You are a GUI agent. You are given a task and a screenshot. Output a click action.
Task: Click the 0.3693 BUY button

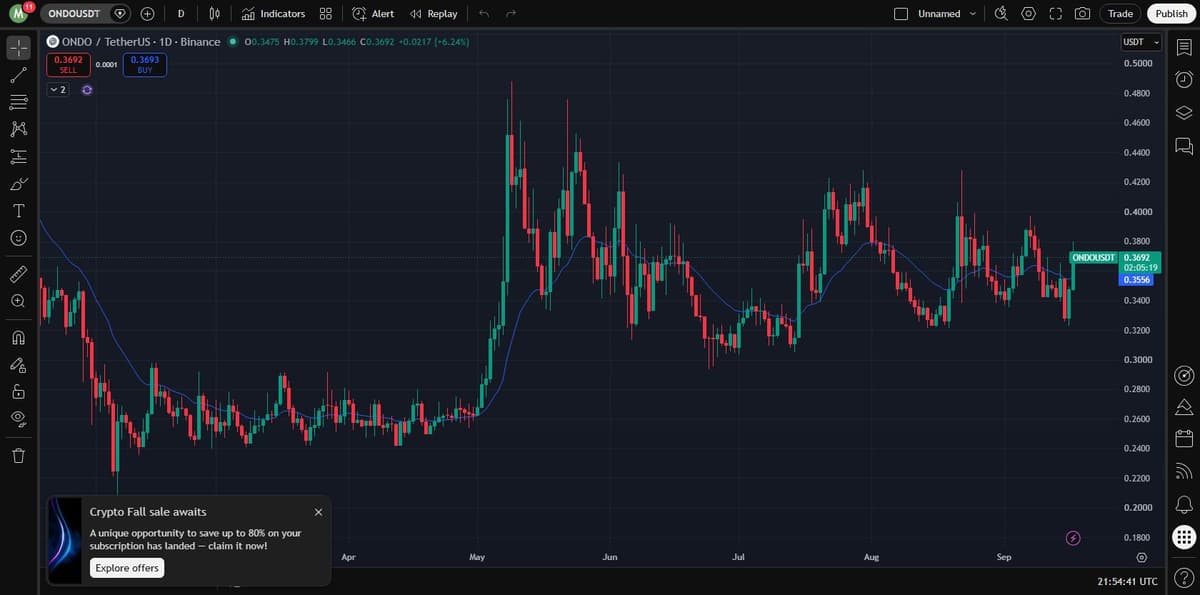pyautogui.click(x=145, y=65)
